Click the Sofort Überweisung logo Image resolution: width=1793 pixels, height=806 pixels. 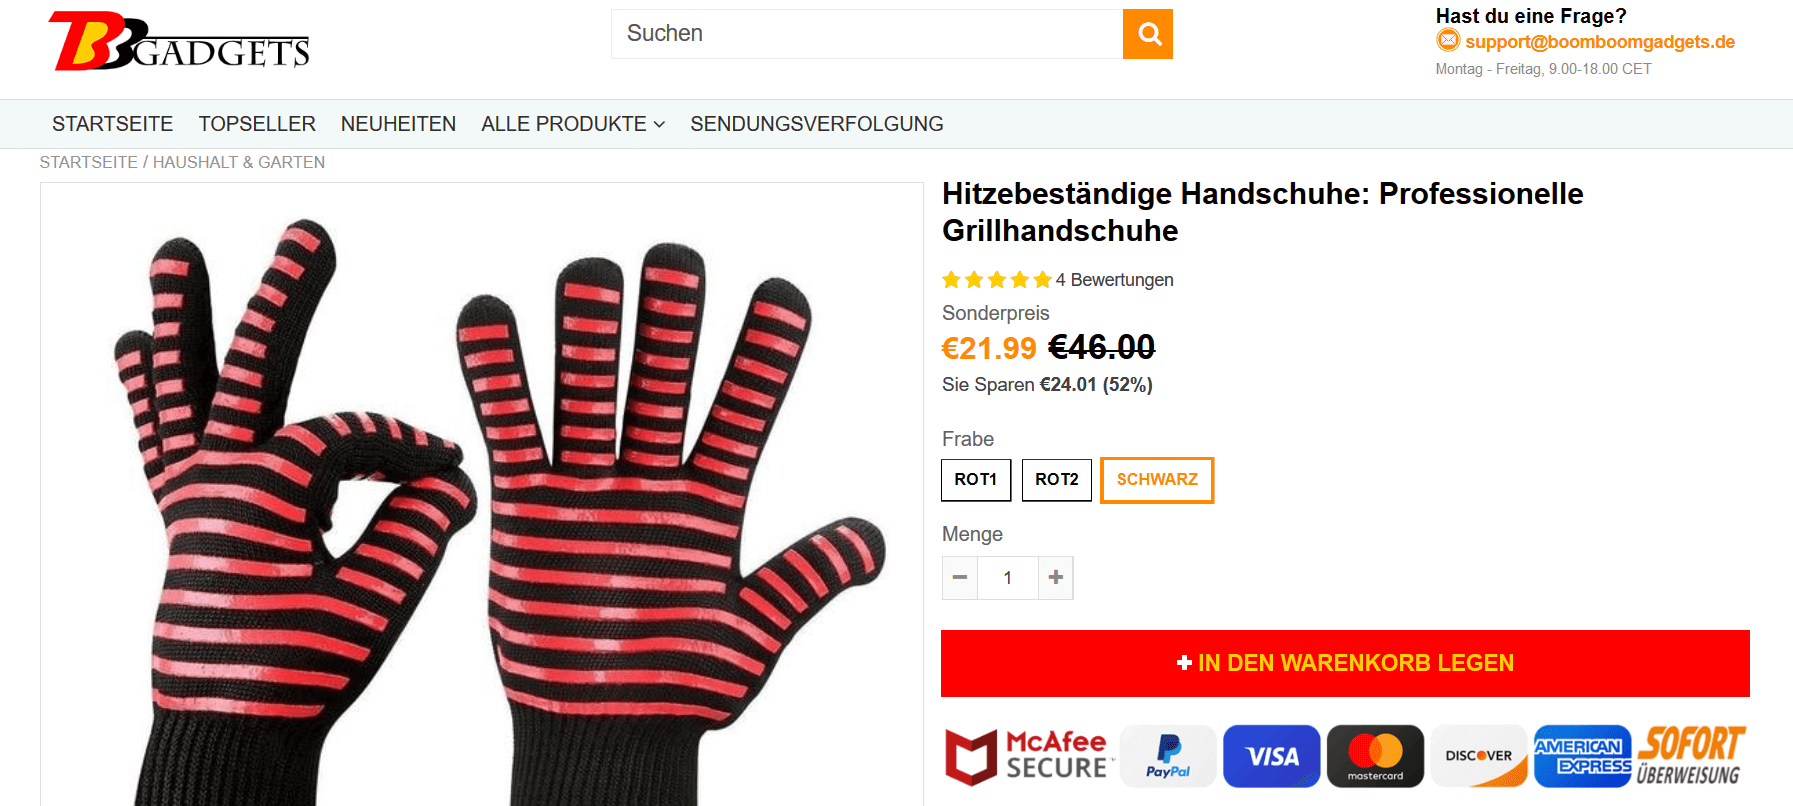tap(1691, 756)
